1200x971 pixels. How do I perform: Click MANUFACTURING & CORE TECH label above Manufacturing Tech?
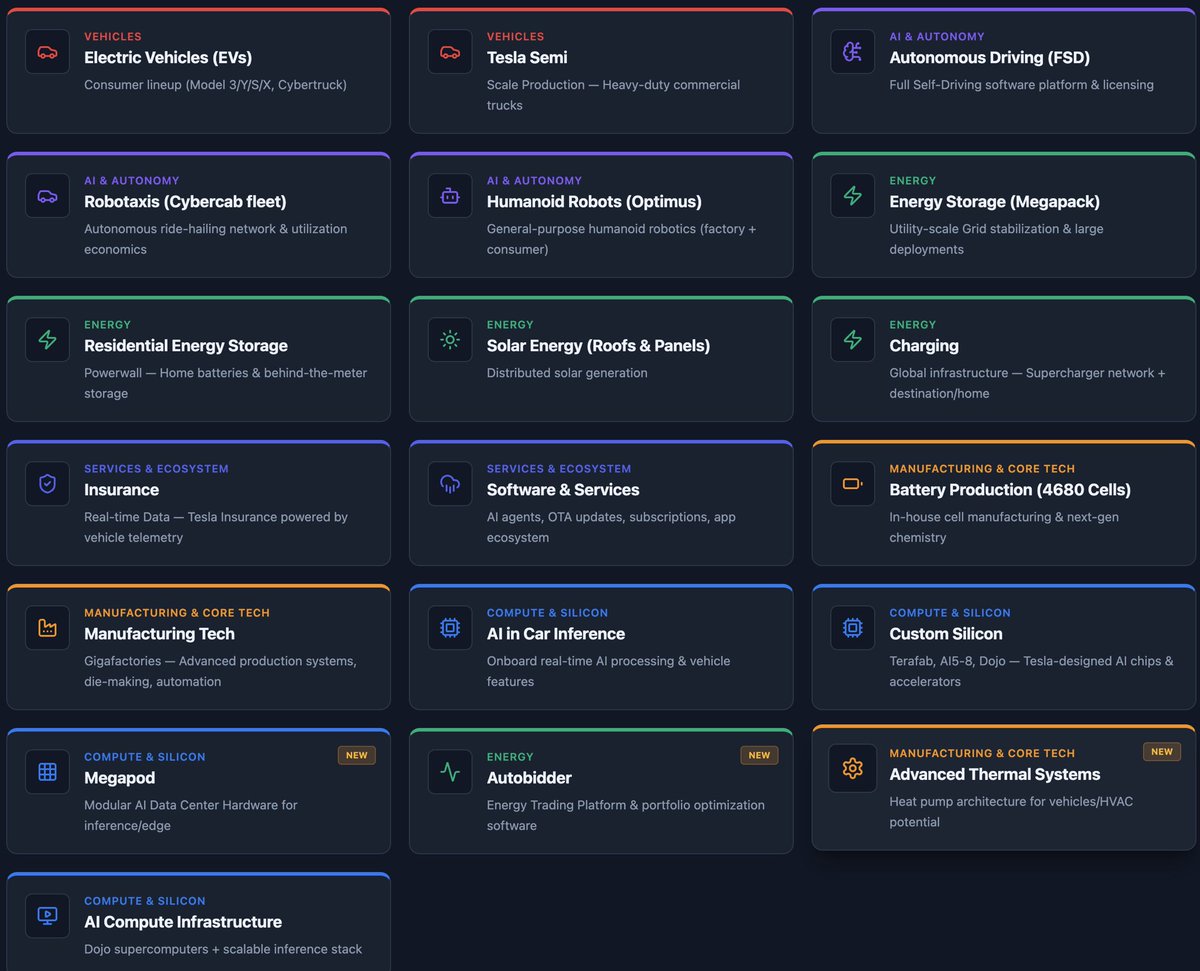(177, 612)
